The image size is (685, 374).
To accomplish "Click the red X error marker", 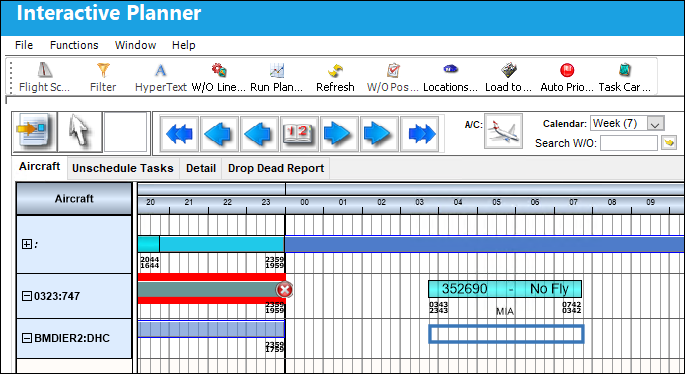I will (284, 289).
